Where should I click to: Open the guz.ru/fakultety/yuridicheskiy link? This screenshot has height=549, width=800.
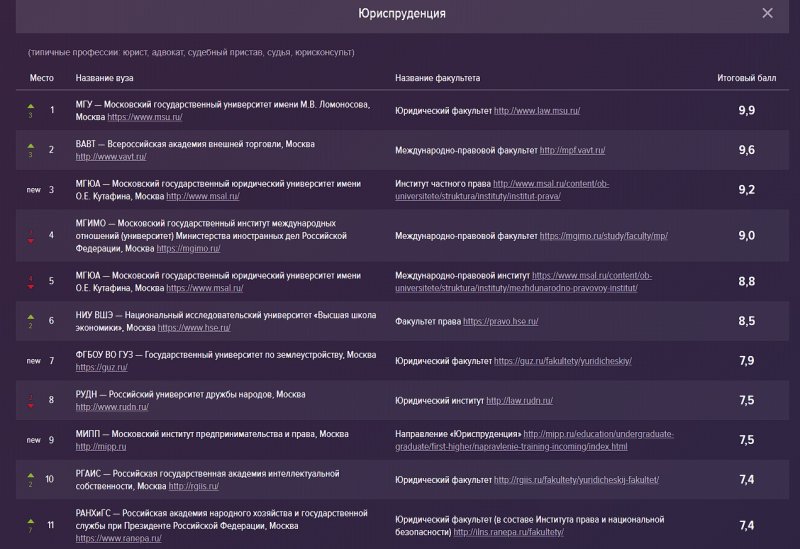pyautogui.click(x=563, y=361)
